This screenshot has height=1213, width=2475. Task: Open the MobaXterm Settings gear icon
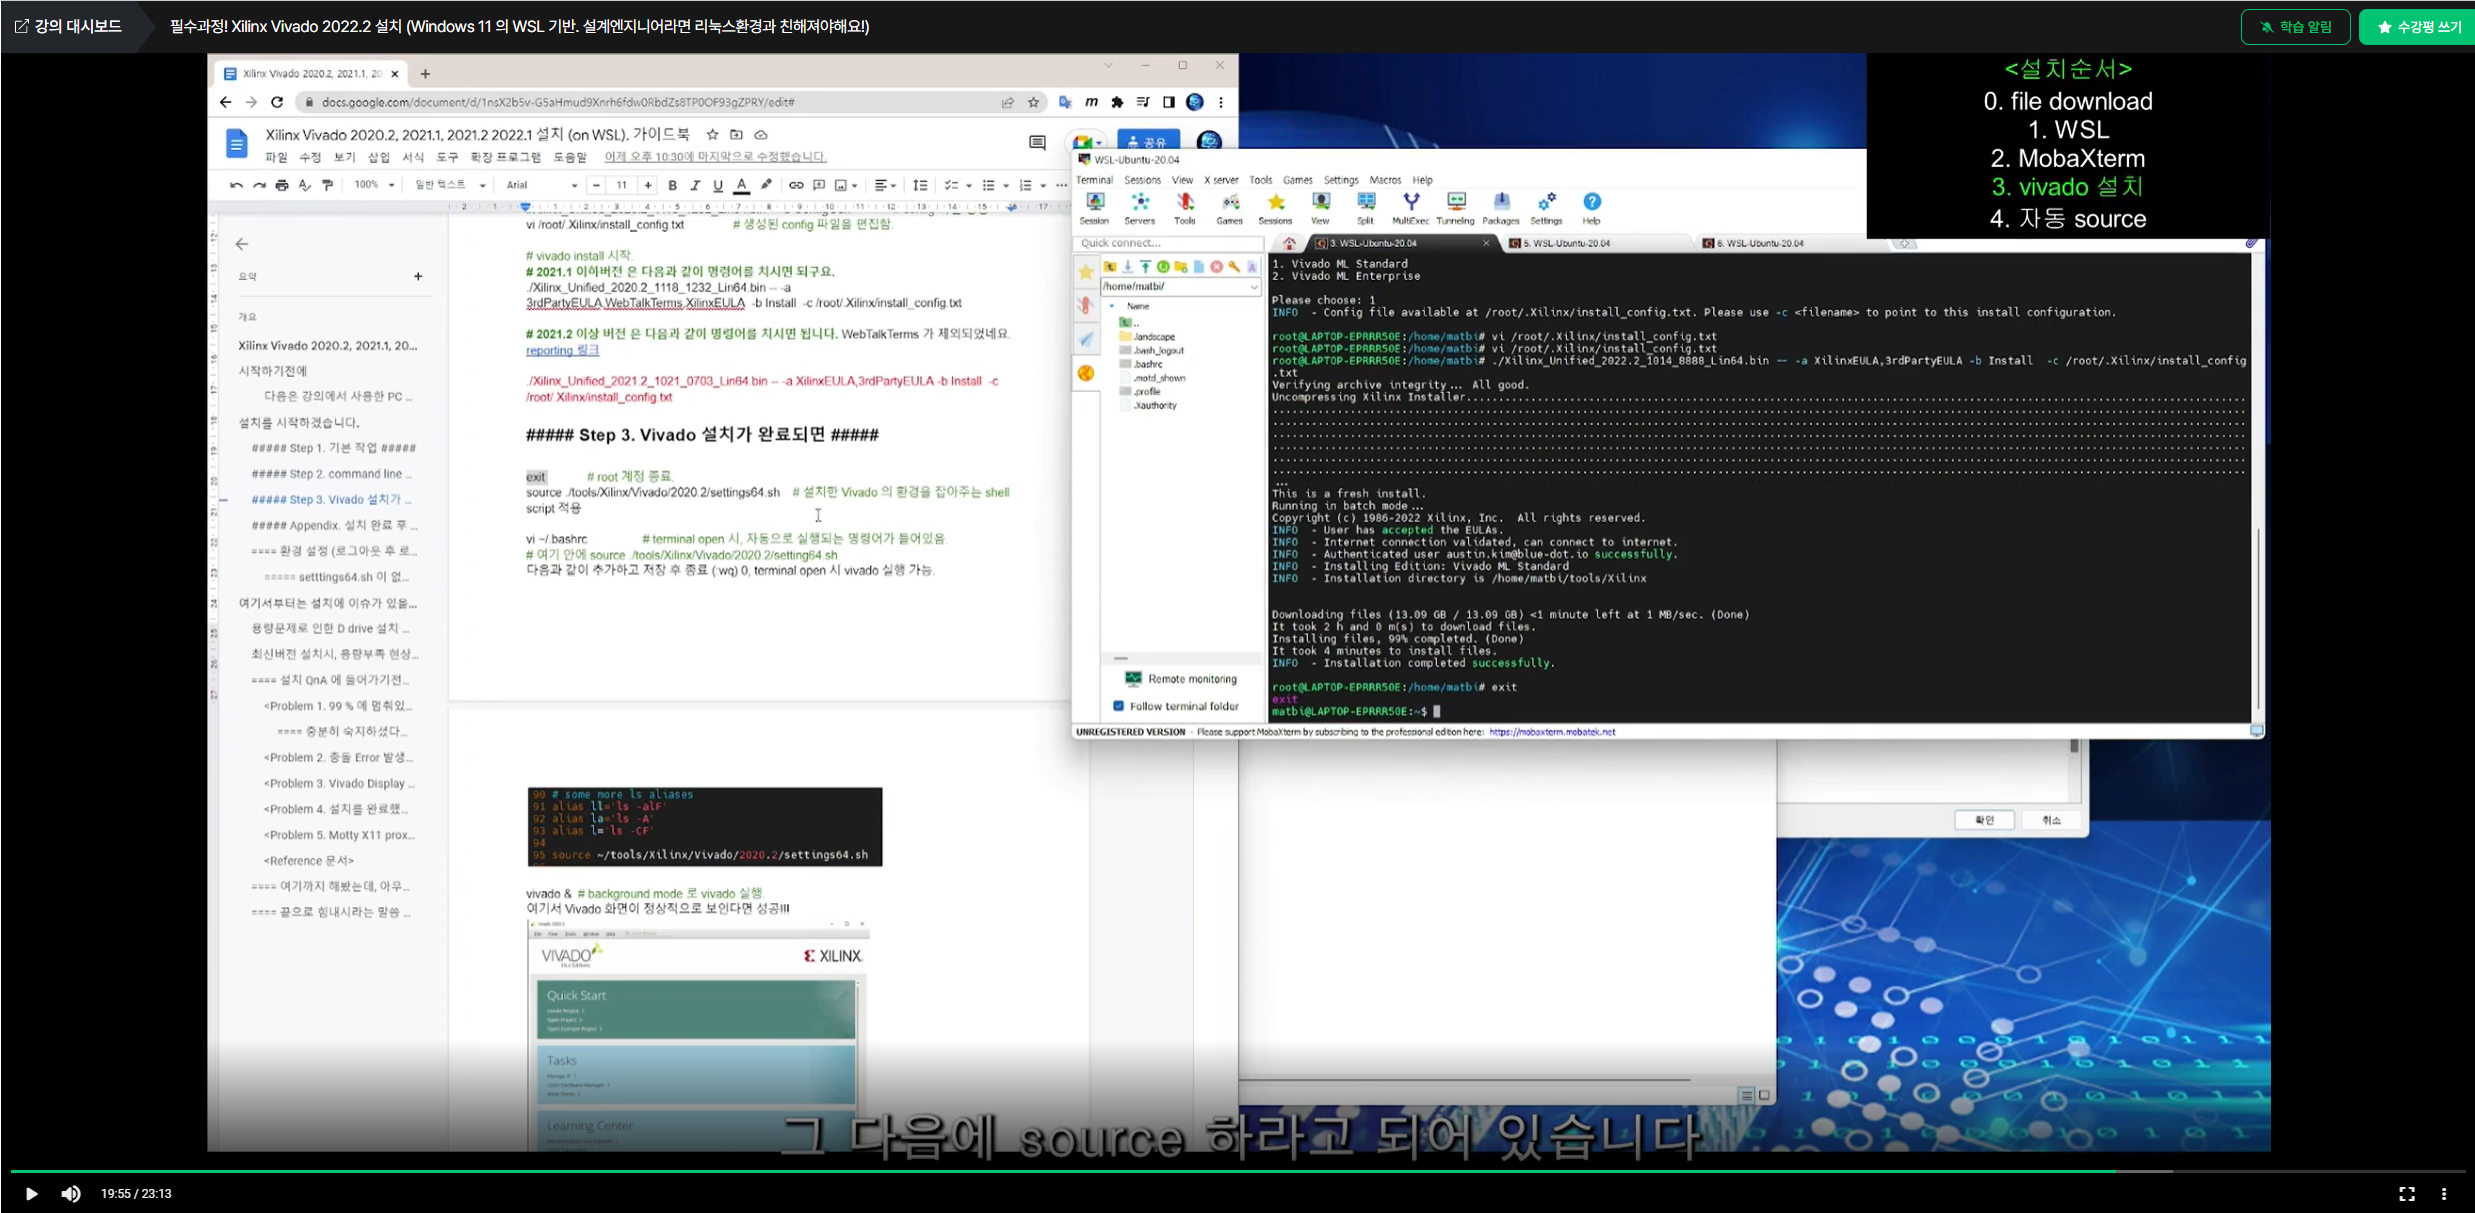(x=1546, y=208)
